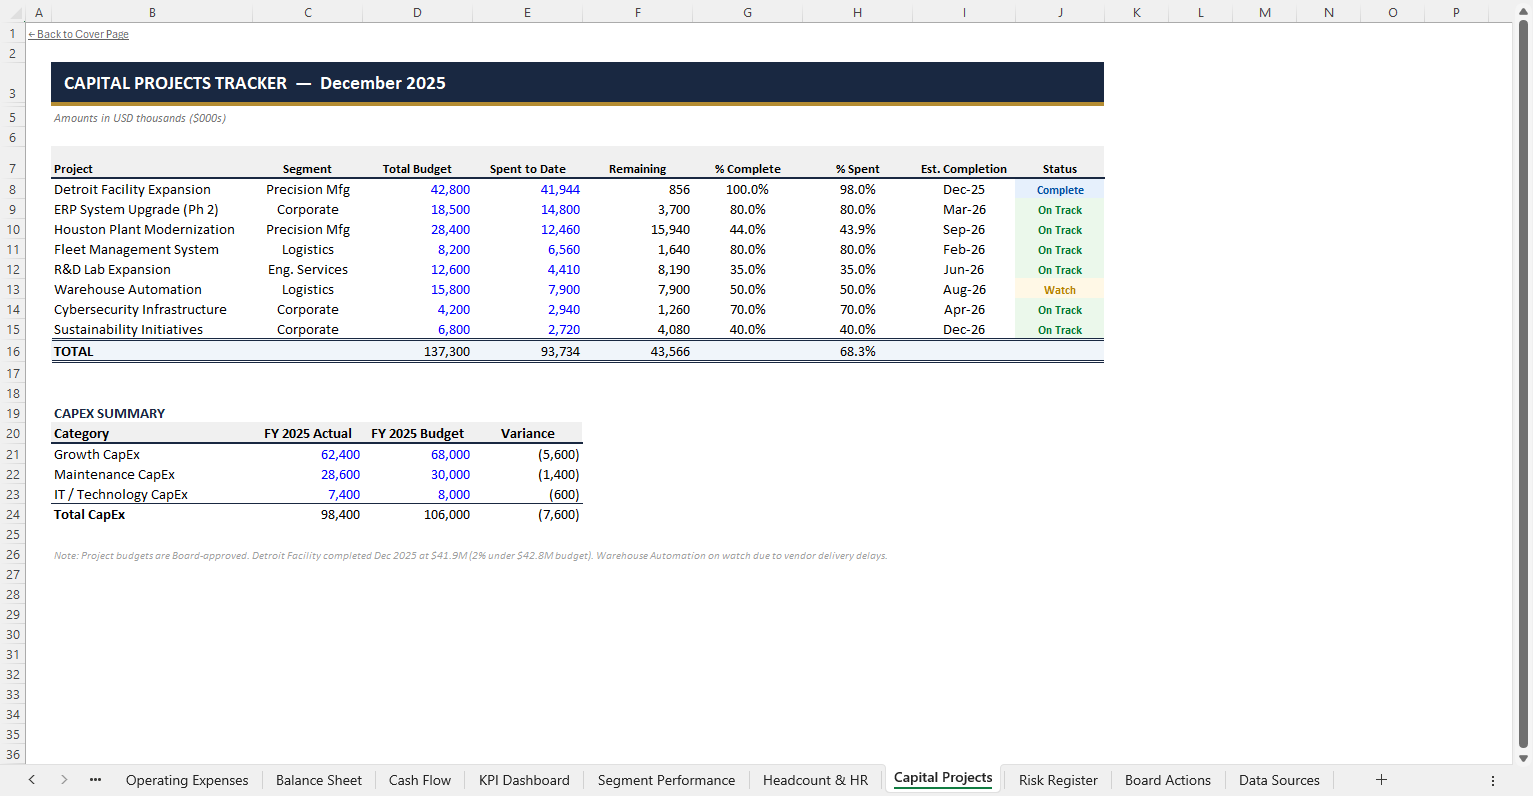The width and height of the screenshot is (1533, 797).
Task: Switch to the Balance Sheet tab
Action: coord(318,780)
